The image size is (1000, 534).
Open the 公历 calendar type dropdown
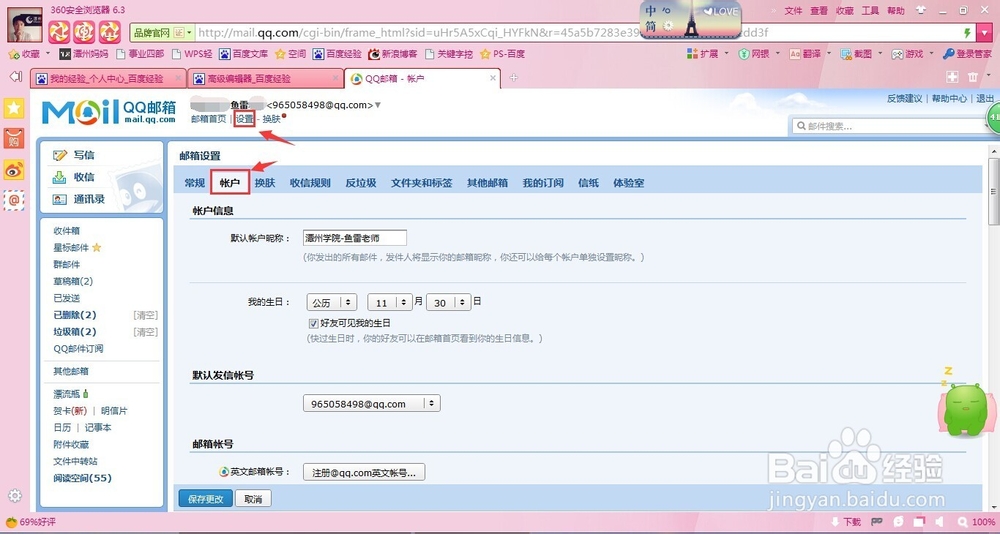[x=331, y=303]
